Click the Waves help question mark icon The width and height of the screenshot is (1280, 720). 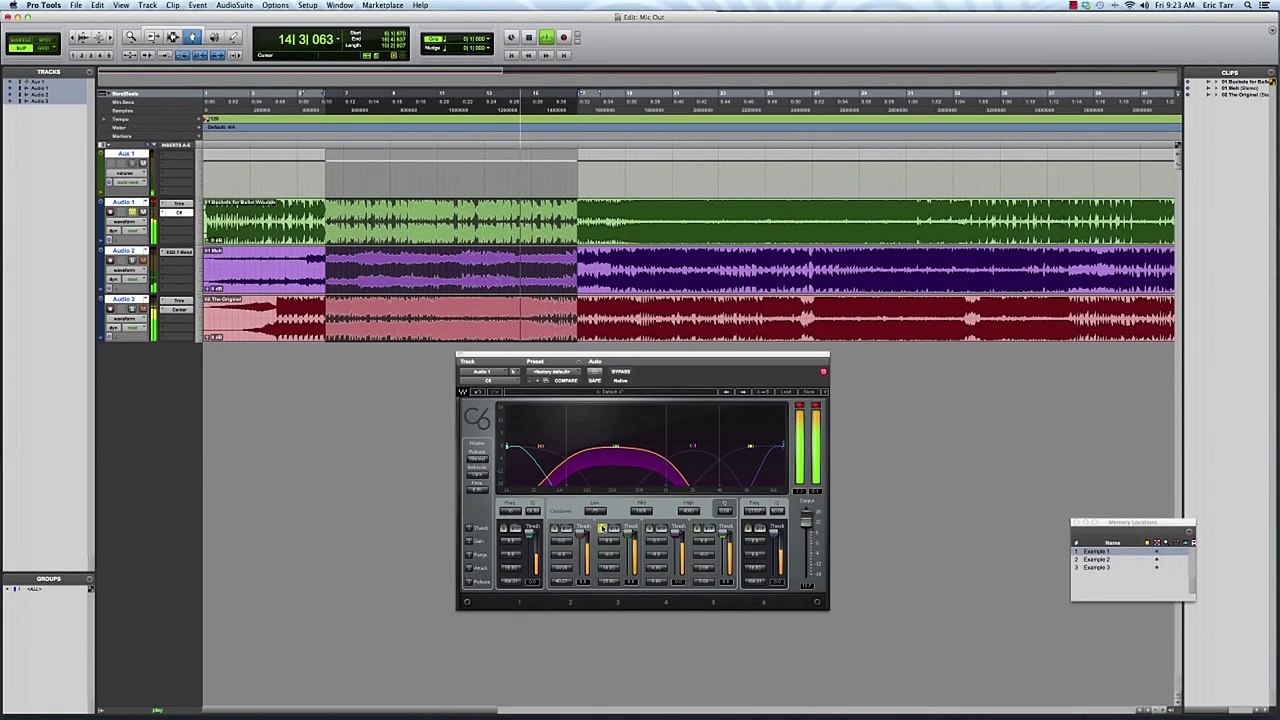(825, 392)
